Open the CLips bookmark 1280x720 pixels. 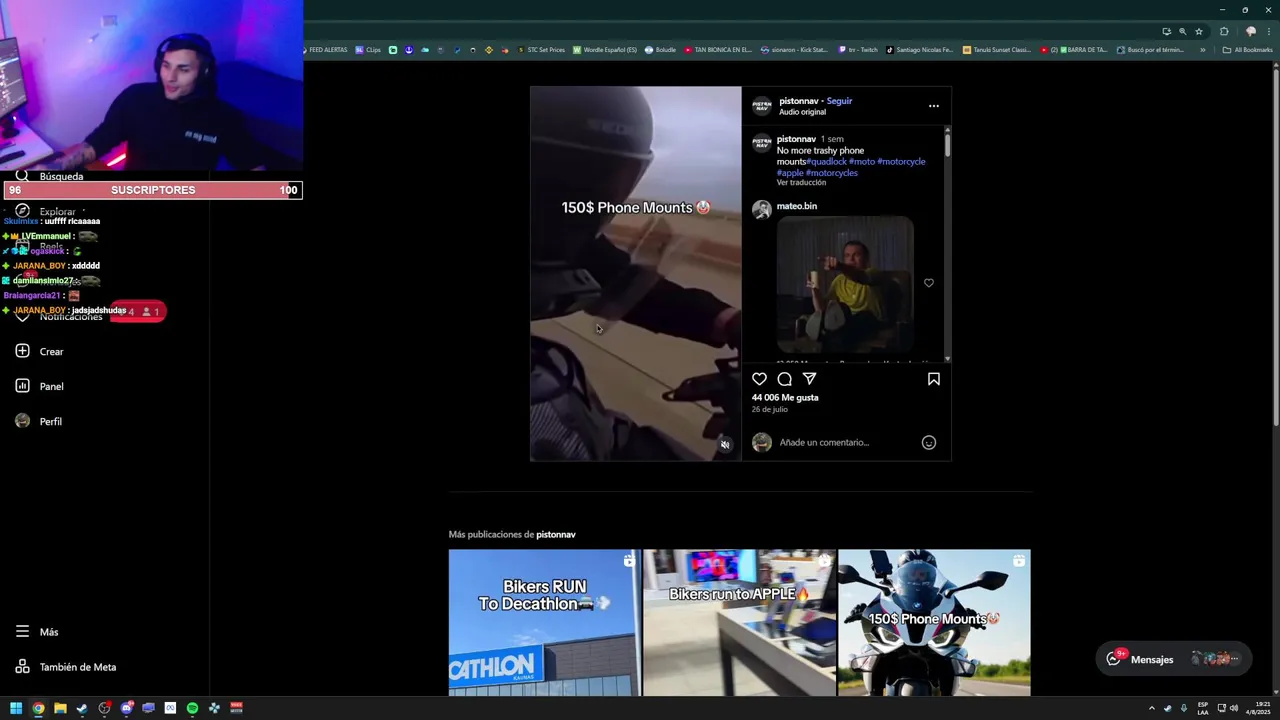coord(368,50)
